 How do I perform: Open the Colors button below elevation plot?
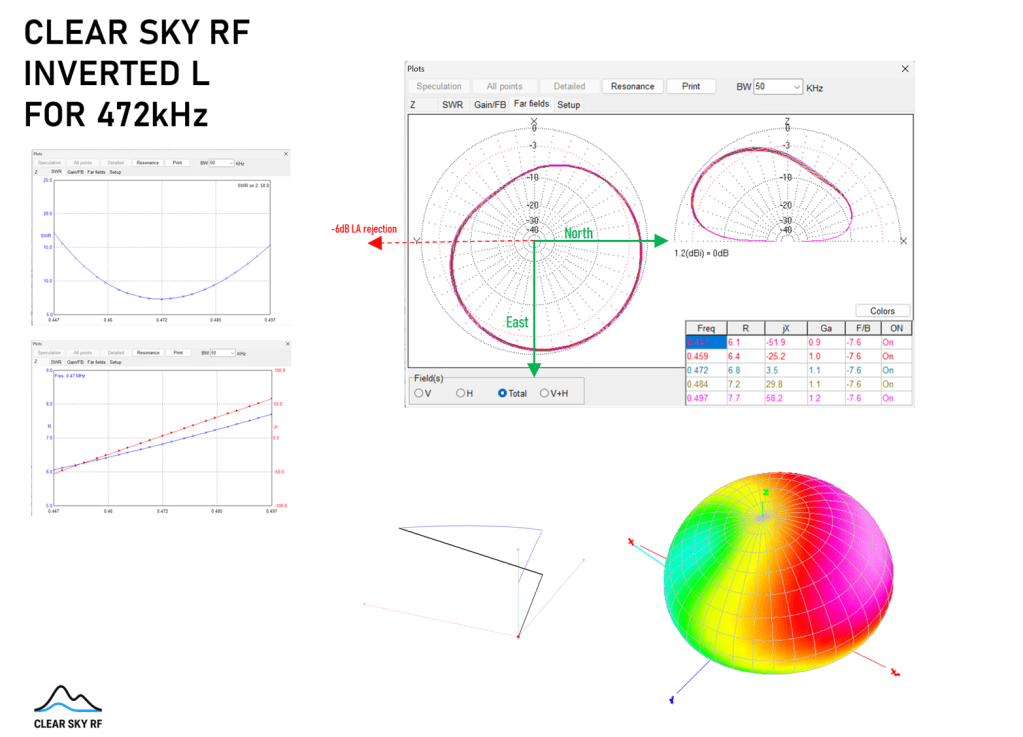[x=882, y=311]
